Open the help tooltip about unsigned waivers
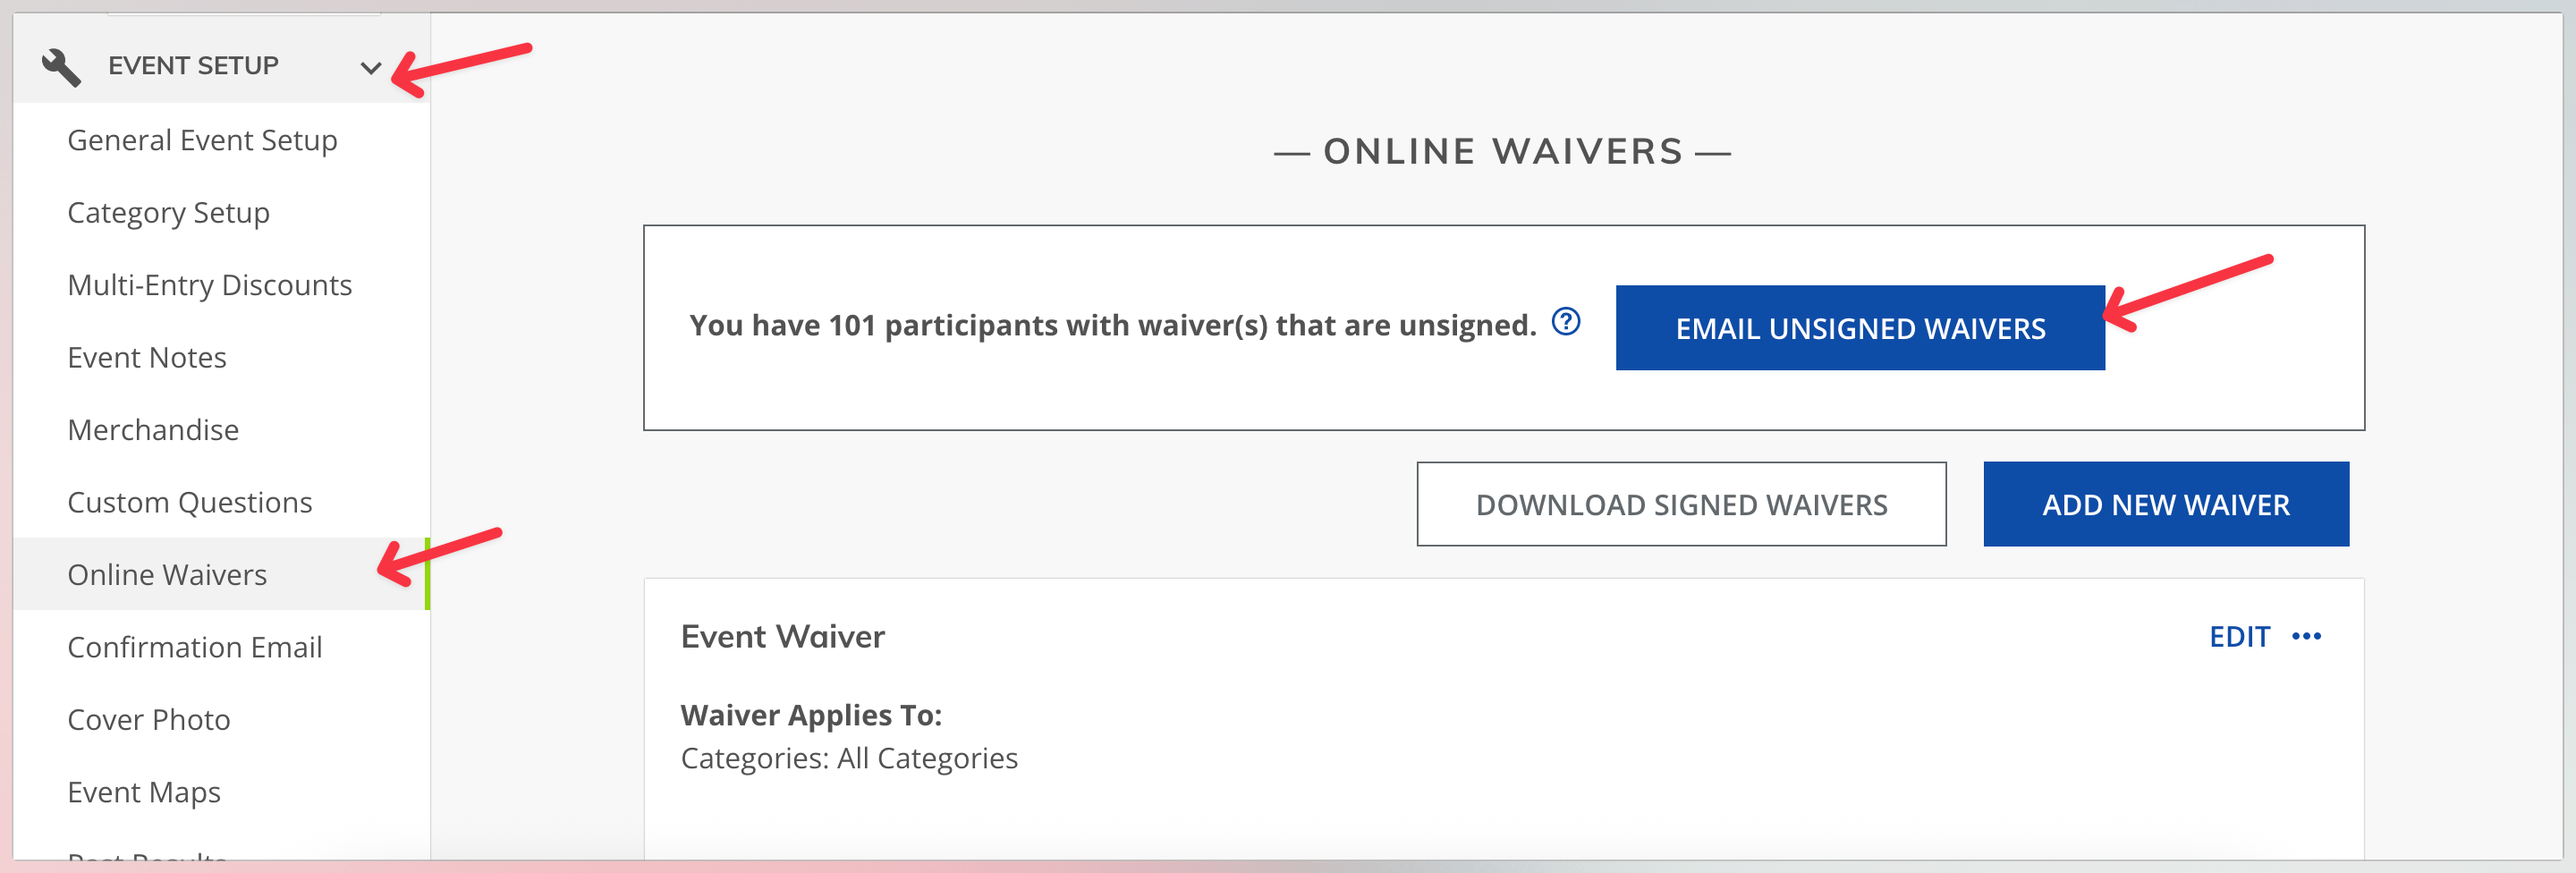The image size is (2576, 873). (1564, 323)
